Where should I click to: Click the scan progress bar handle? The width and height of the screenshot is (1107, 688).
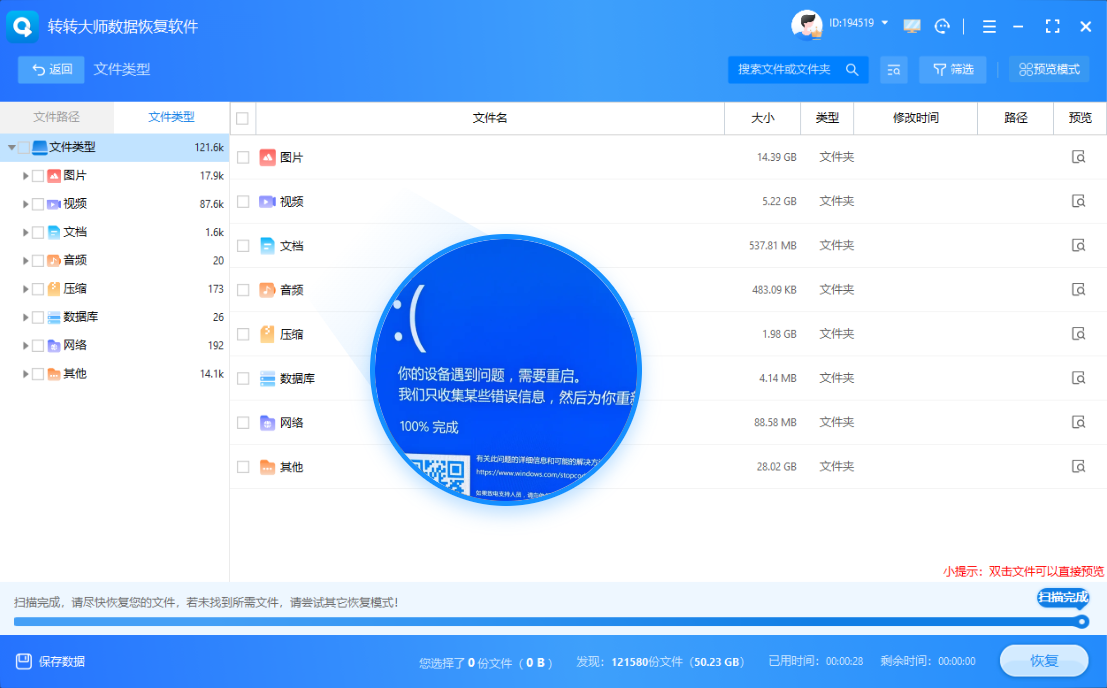[1082, 622]
